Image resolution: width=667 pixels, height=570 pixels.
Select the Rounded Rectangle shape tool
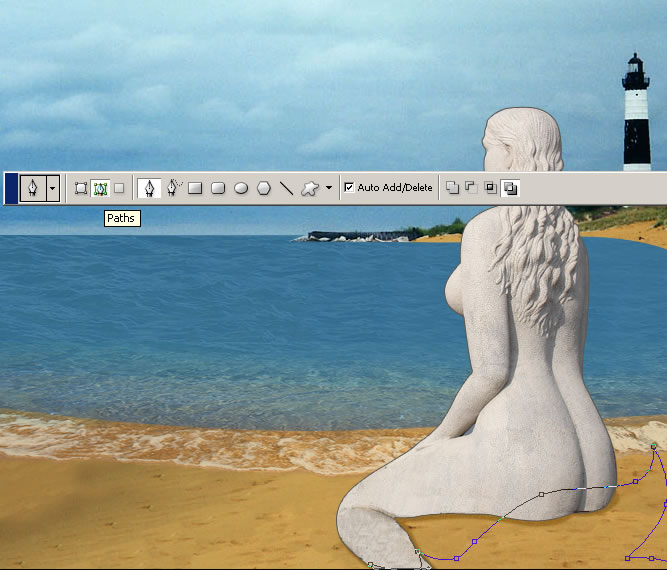point(218,188)
